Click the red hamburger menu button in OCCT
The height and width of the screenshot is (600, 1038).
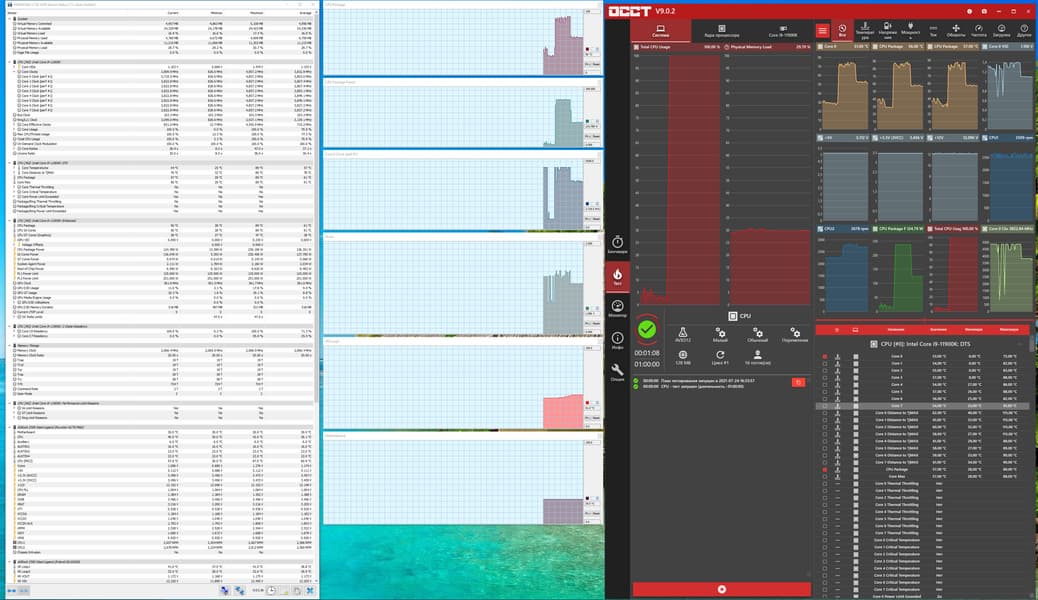pos(822,30)
